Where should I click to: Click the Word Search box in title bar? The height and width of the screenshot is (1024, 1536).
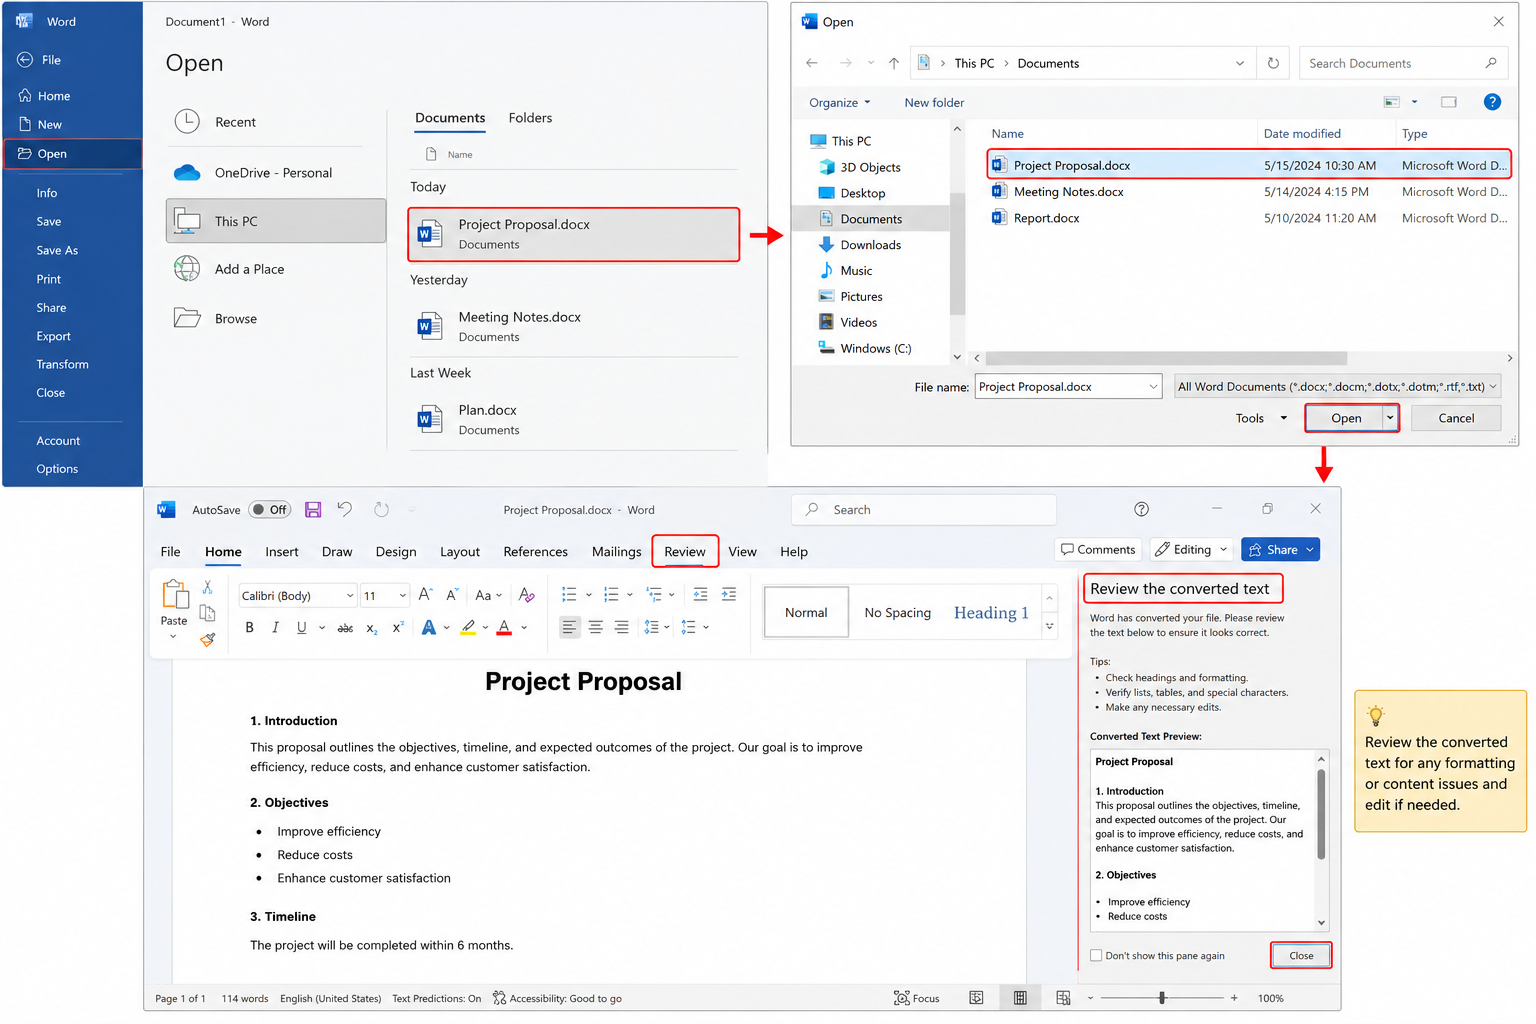924,510
